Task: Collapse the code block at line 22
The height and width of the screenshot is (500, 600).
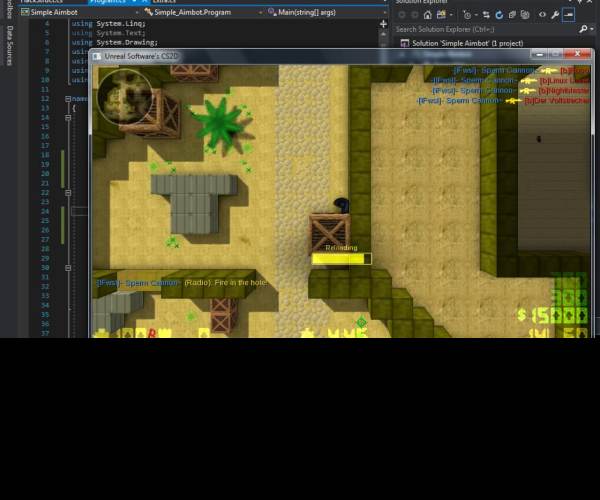Action: click(x=68, y=193)
